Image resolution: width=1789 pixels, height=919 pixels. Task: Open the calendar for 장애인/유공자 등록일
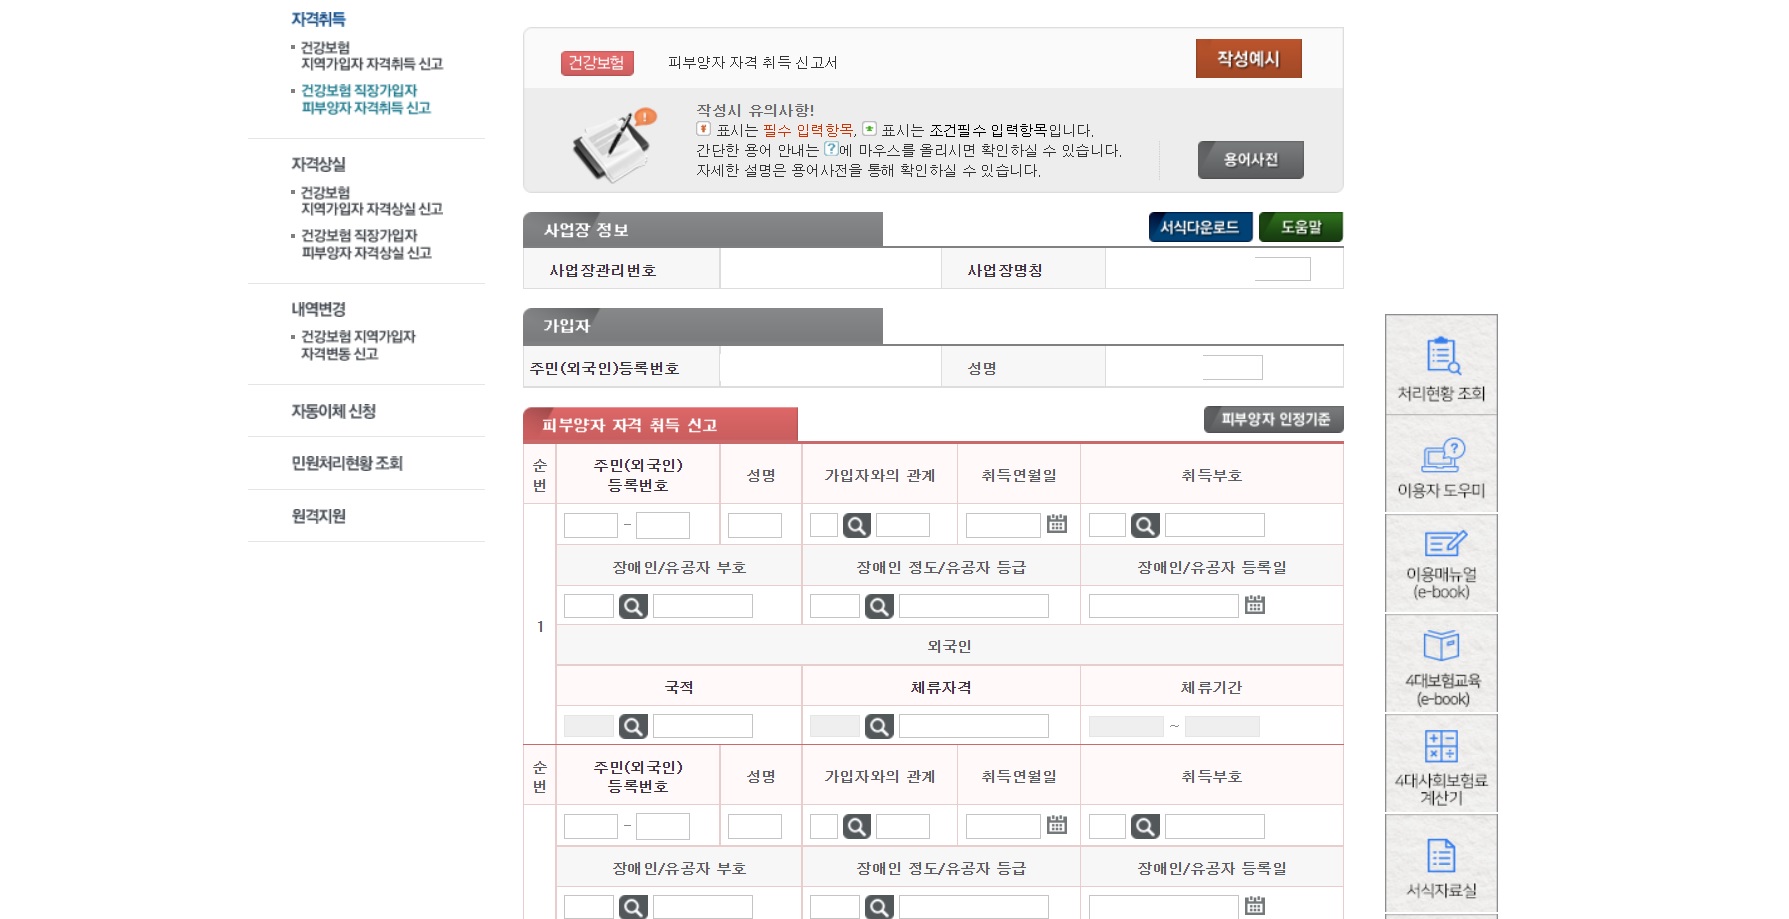[x=1256, y=604]
